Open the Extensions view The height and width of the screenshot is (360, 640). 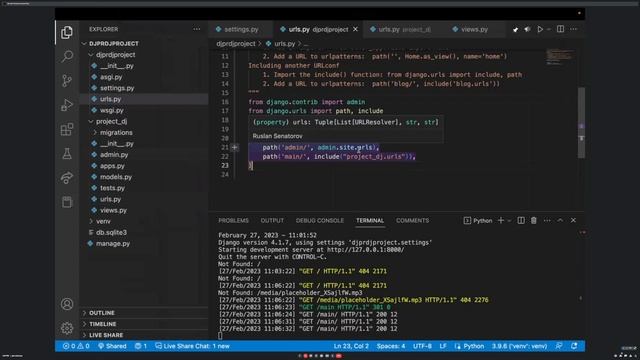pos(67,129)
